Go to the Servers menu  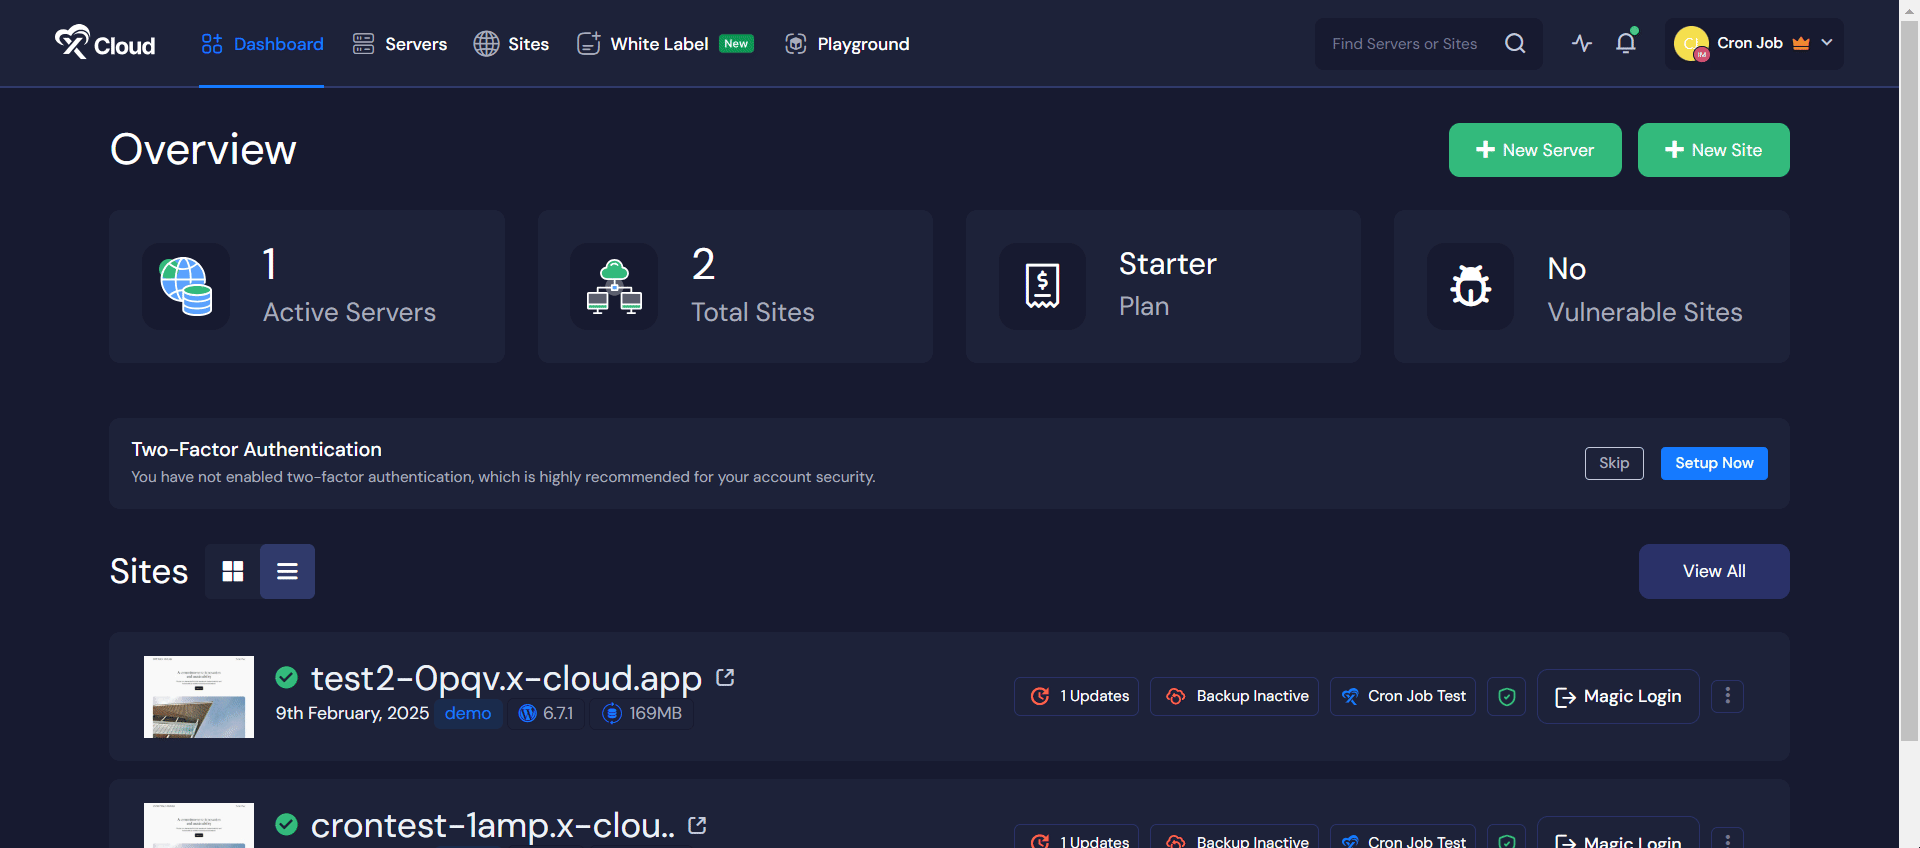click(x=400, y=44)
